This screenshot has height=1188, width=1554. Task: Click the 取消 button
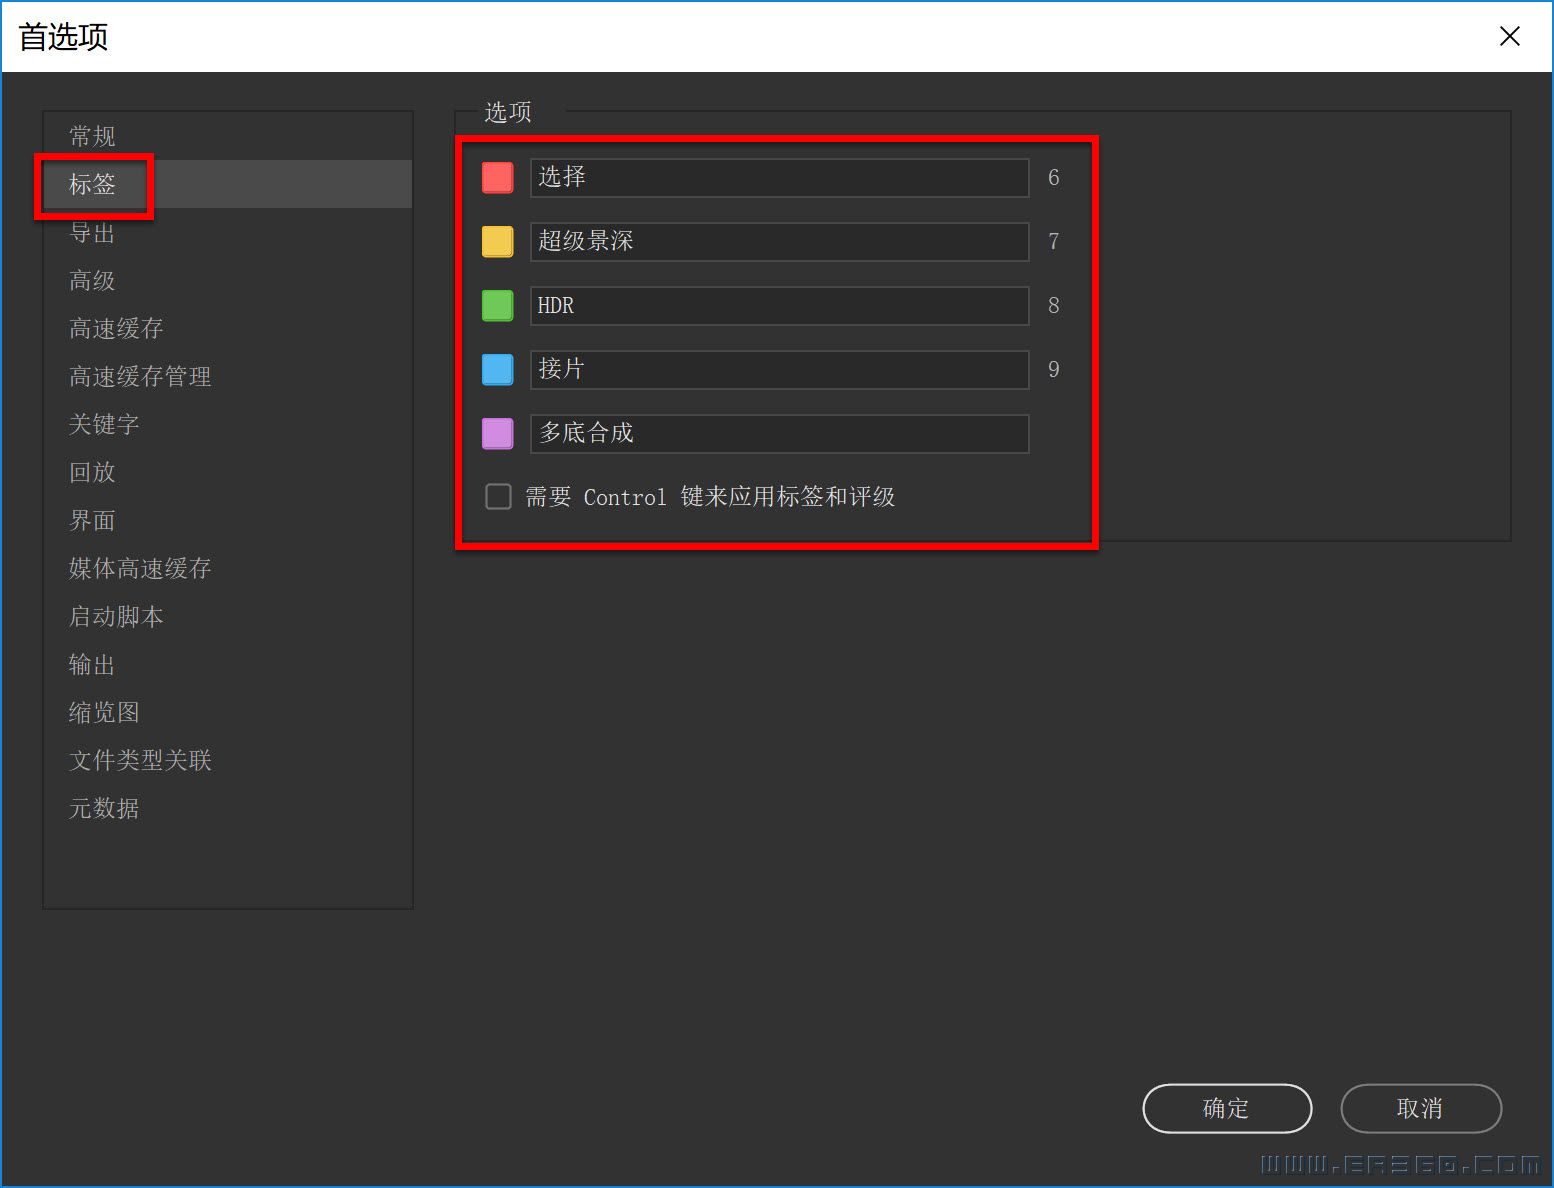click(1421, 1108)
